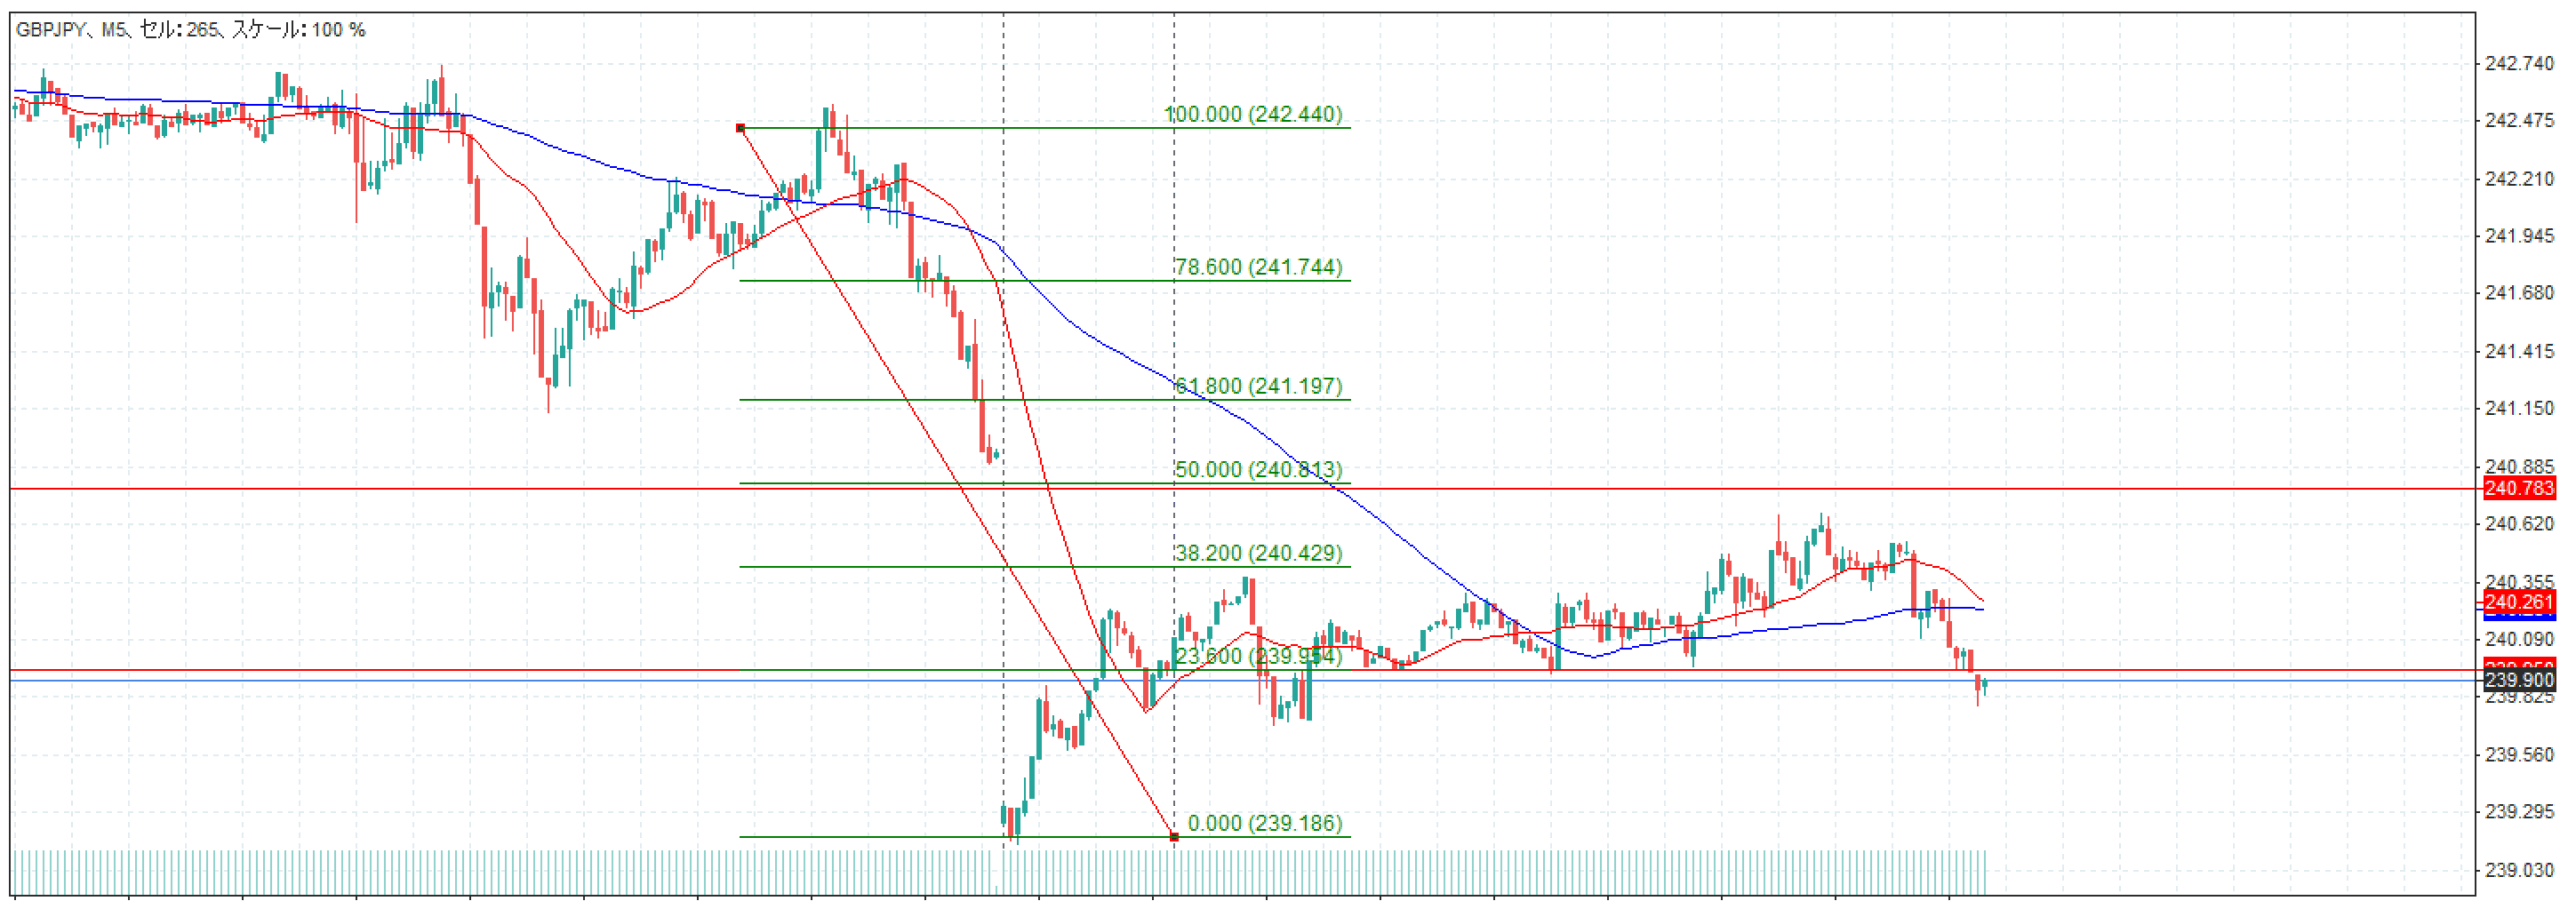Click the 38.200 (240.429) retracement label
The width and height of the screenshot is (2560, 901).
pyautogui.click(x=1257, y=553)
